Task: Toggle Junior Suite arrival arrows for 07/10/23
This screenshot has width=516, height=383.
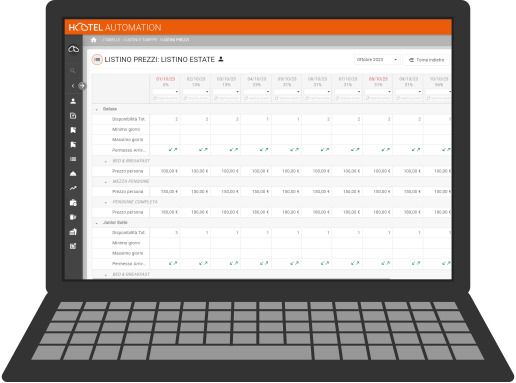Action: [355, 263]
